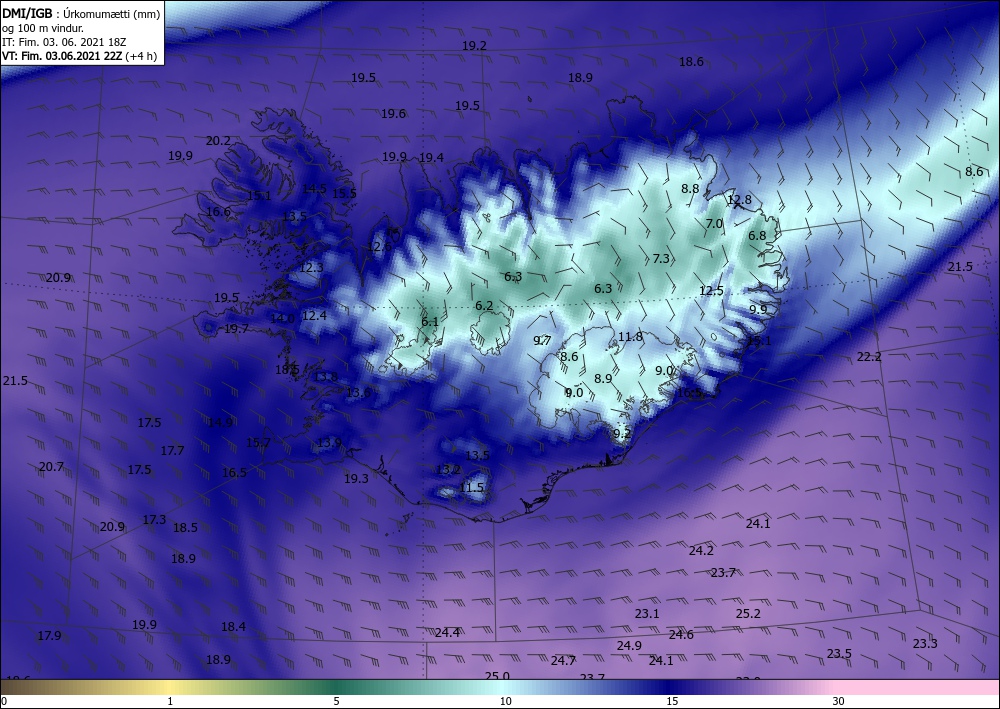Select the '12.4' map value
This screenshot has width=1000, height=709.
(314, 316)
